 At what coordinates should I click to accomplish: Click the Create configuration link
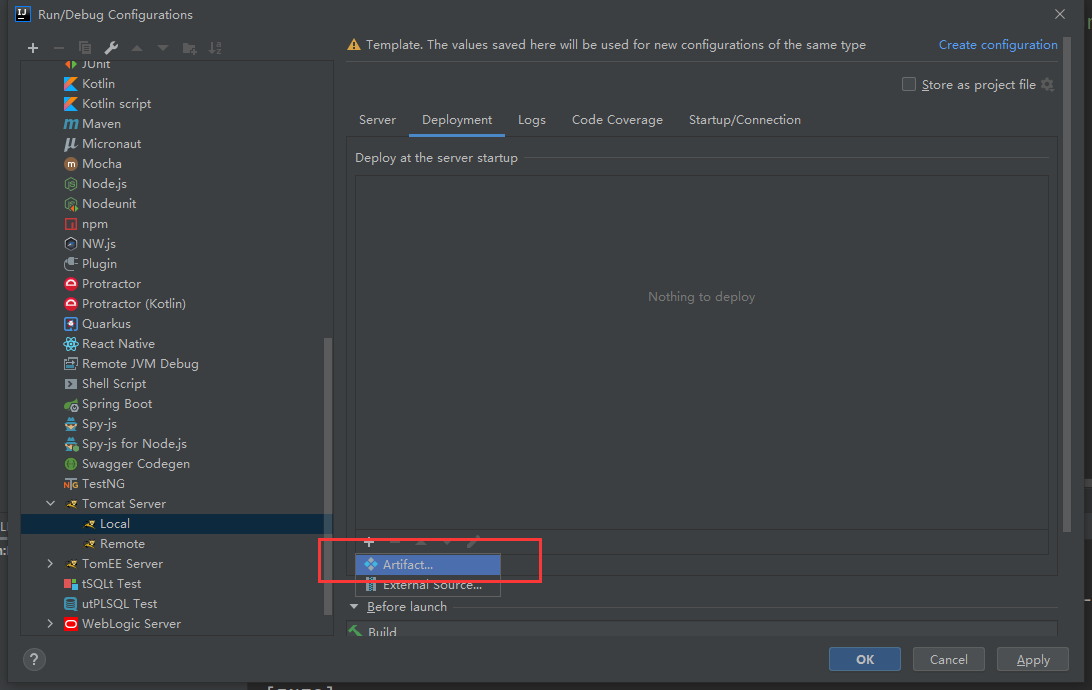click(998, 45)
